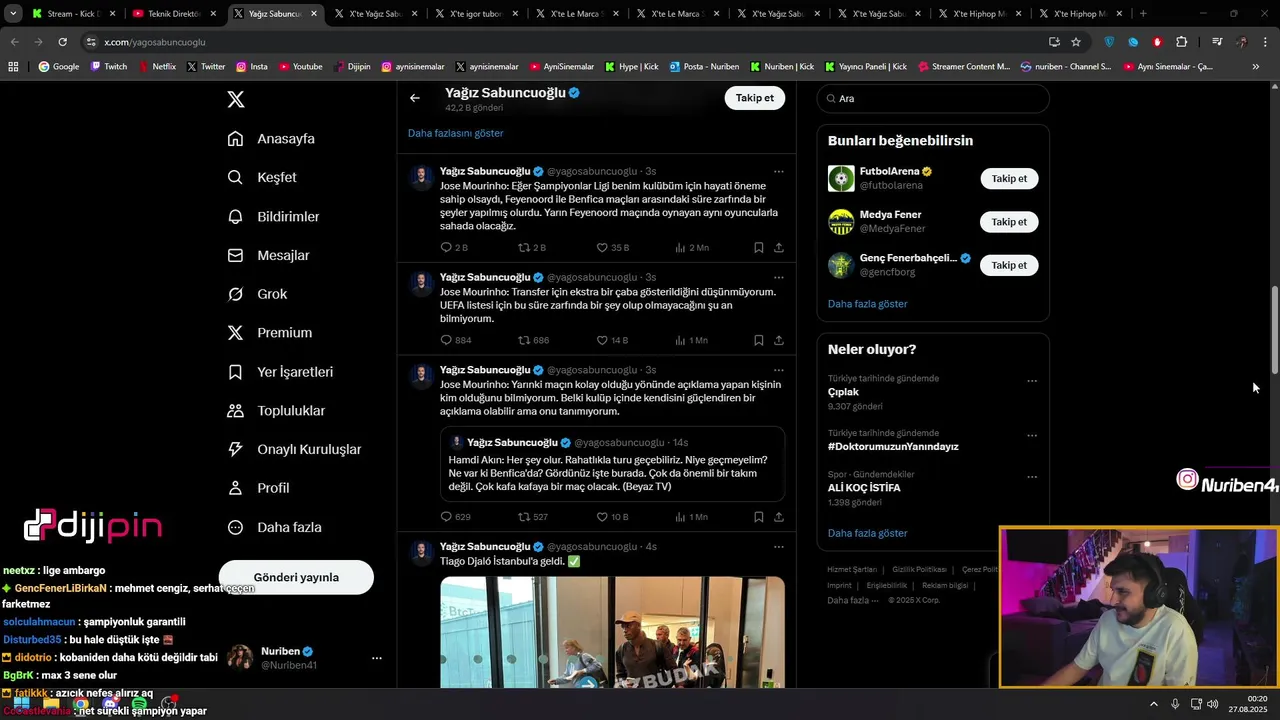
Task: Open Nuriben account menu dots
Action: point(377,658)
